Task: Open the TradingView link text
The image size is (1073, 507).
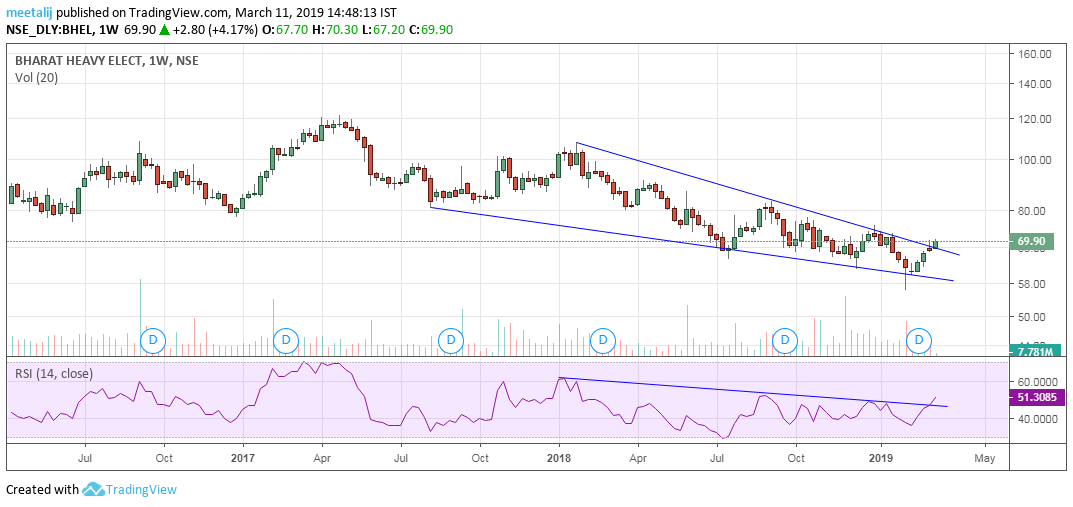Action: [x=141, y=490]
